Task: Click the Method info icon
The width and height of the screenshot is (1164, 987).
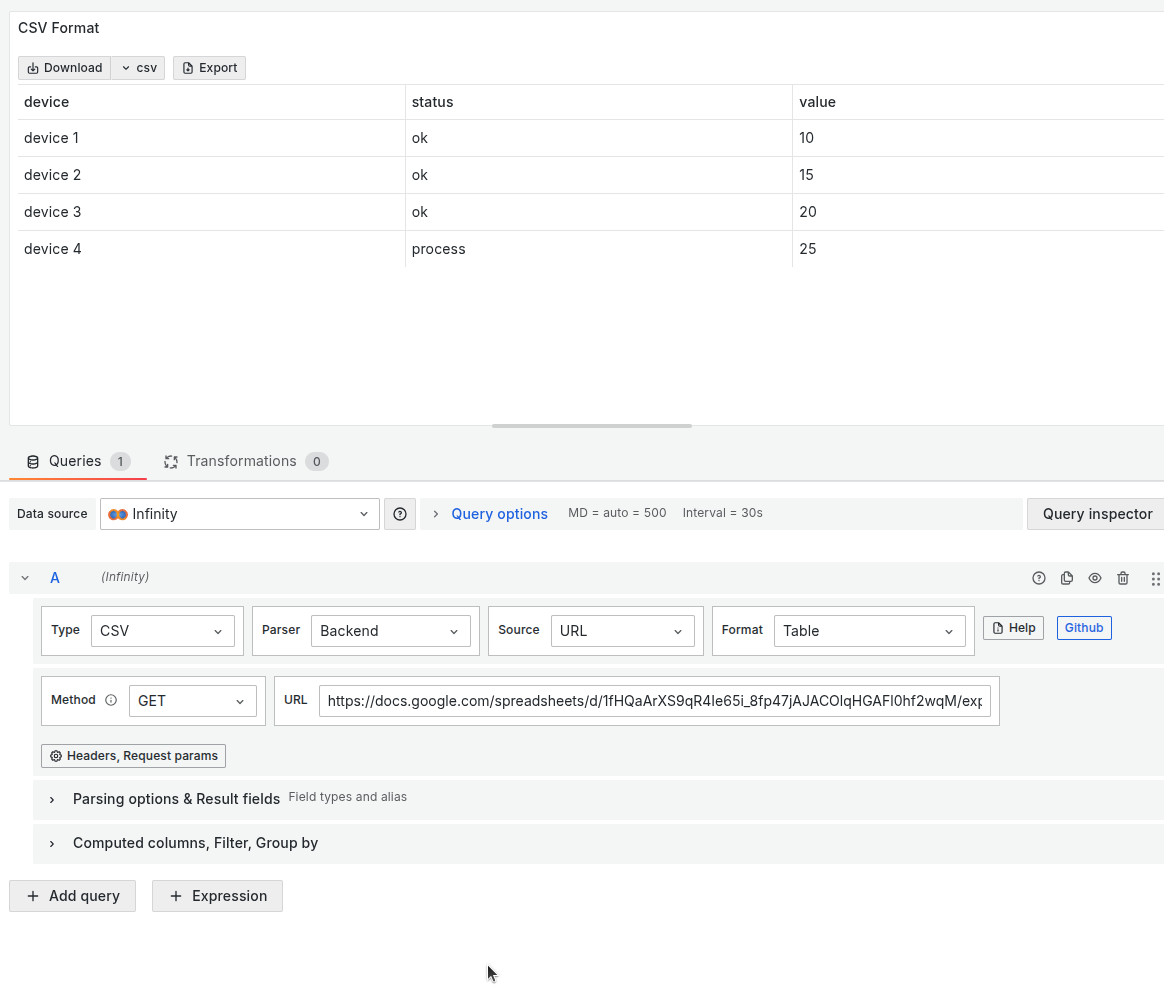Action: [x=110, y=700]
